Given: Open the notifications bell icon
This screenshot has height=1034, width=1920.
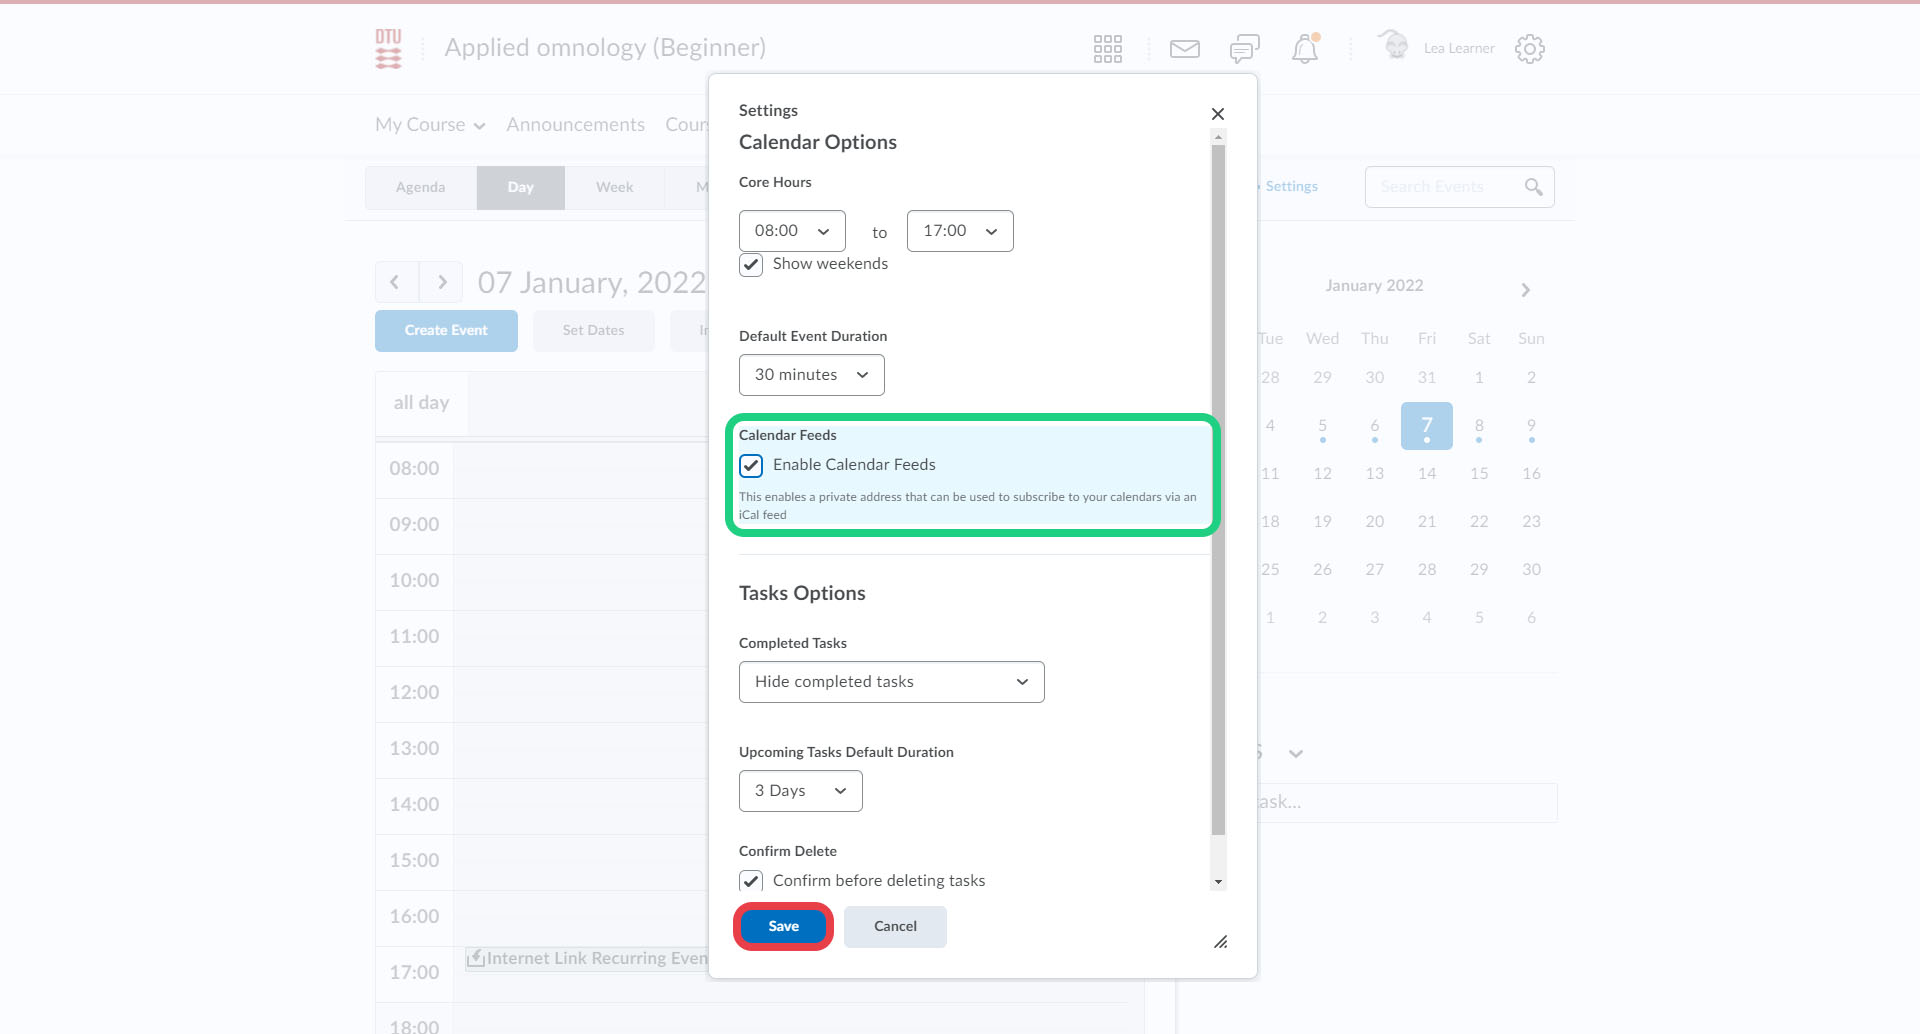Looking at the screenshot, I should (x=1305, y=49).
